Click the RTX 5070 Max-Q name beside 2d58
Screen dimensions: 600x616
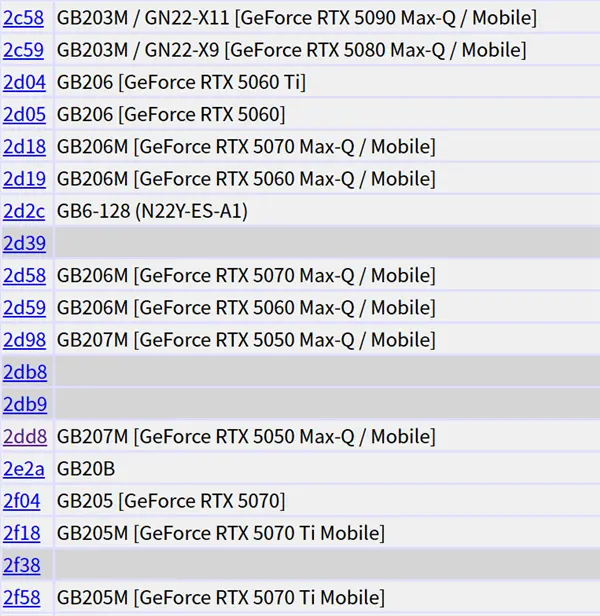(x=246, y=276)
